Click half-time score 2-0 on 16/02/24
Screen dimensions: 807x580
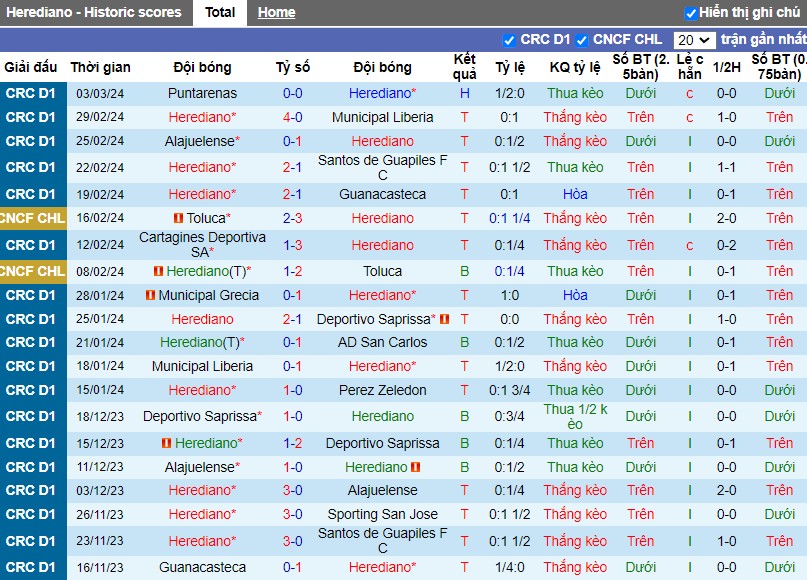click(x=726, y=218)
